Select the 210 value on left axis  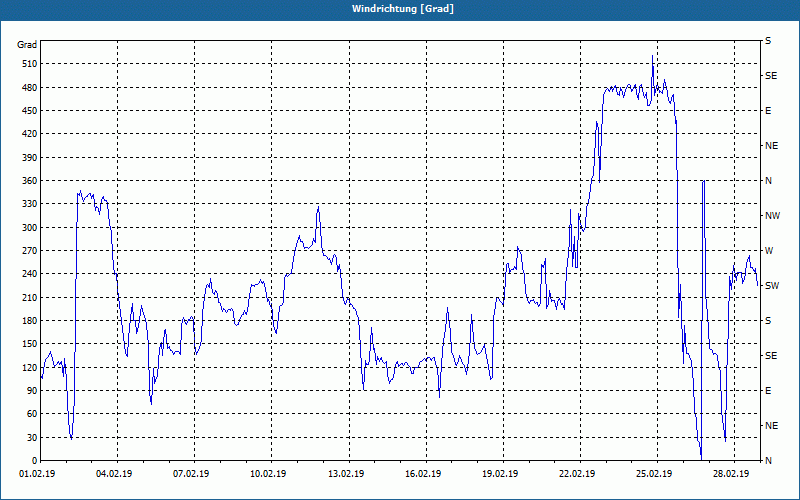(x=30, y=297)
